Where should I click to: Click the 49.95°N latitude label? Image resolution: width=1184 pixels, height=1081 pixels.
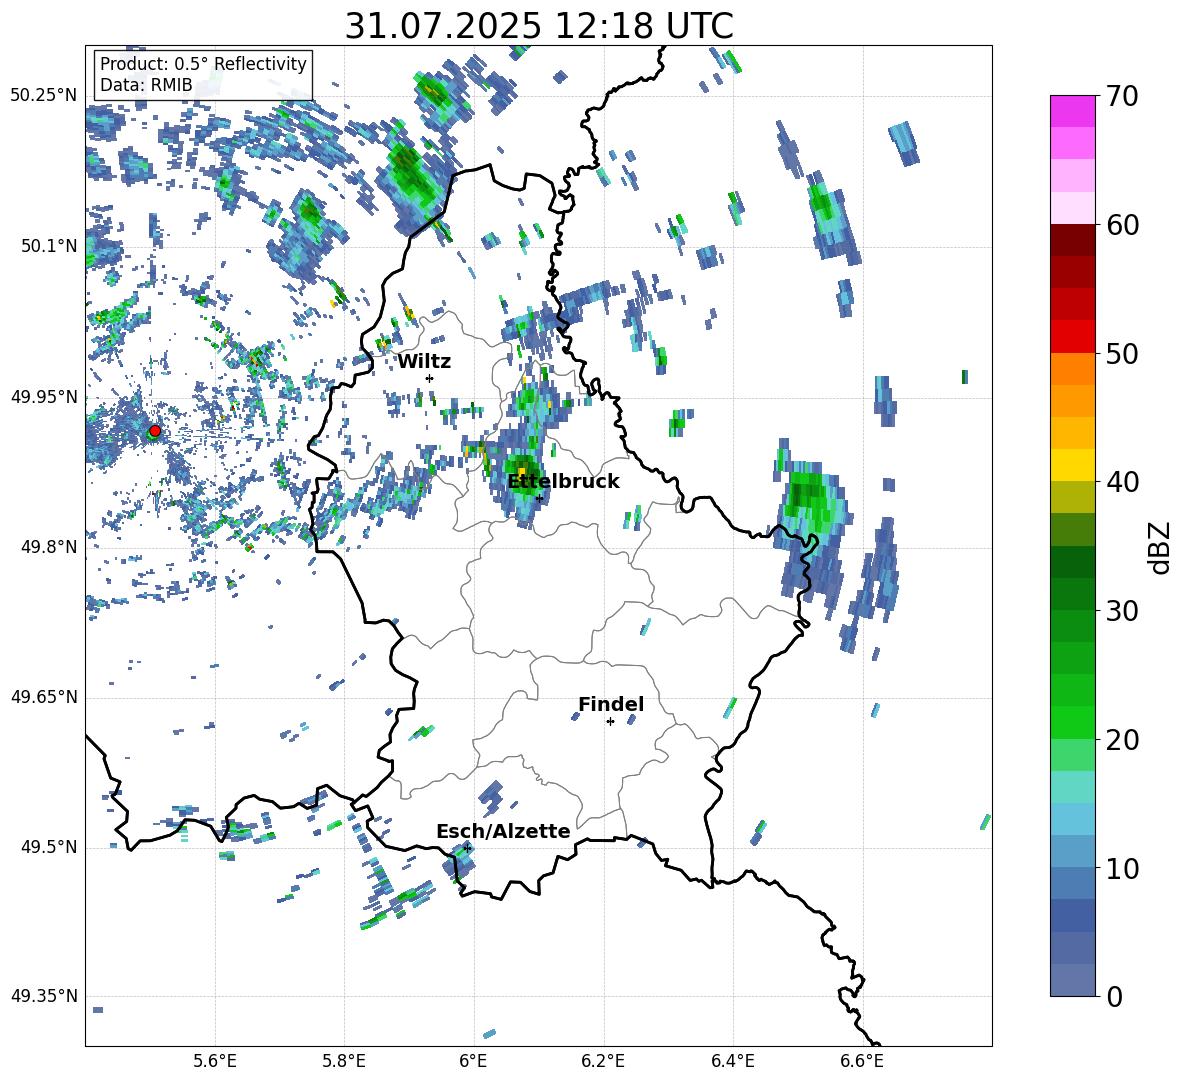(x=44, y=397)
